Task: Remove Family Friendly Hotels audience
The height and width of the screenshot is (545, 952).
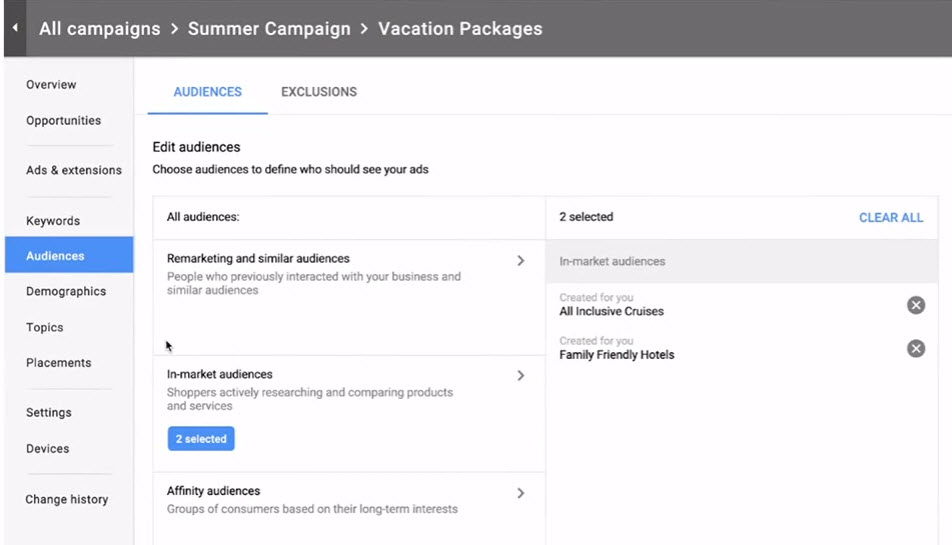Action: 916,348
